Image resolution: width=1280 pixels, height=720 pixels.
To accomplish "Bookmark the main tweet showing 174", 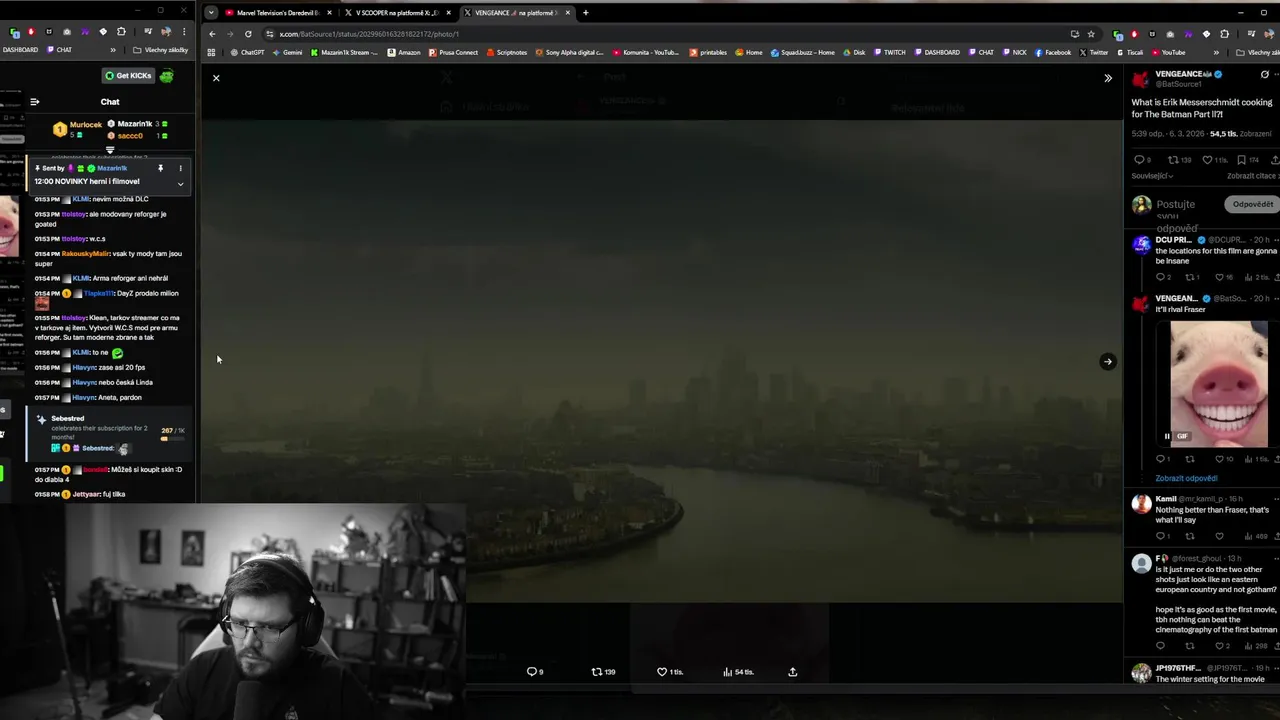I will point(1241,160).
